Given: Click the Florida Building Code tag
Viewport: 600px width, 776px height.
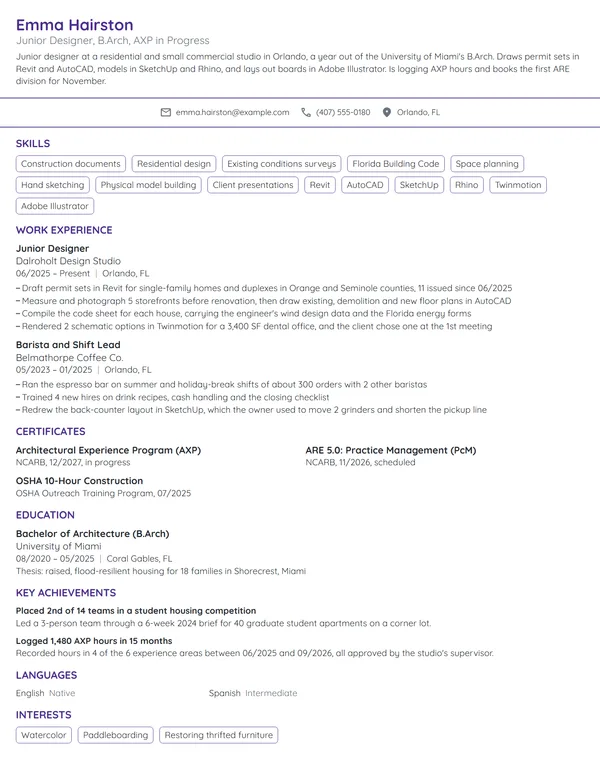Looking at the screenshot, I should tap(396, 164).
